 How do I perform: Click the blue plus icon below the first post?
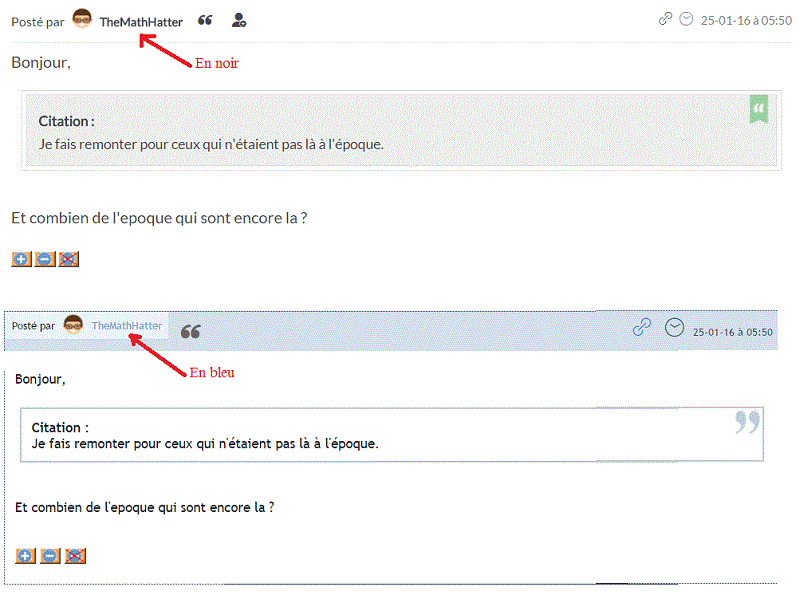coord(21,259)
